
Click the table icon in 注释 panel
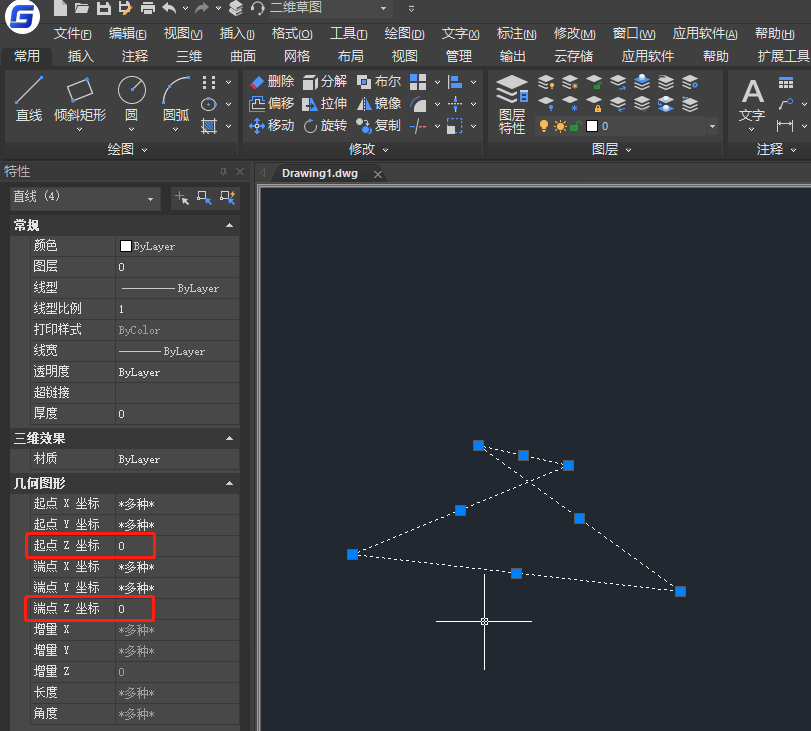tap(786, 82)
